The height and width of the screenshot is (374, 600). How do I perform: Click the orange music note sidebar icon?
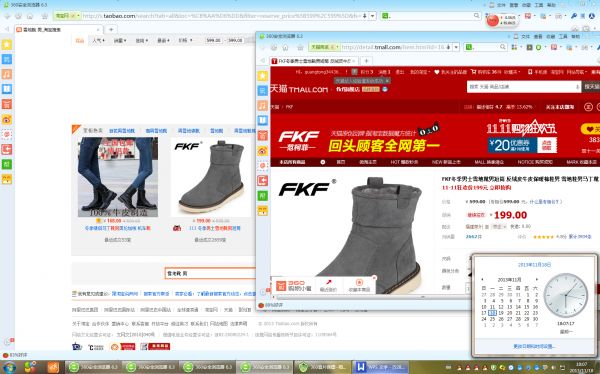7,74
